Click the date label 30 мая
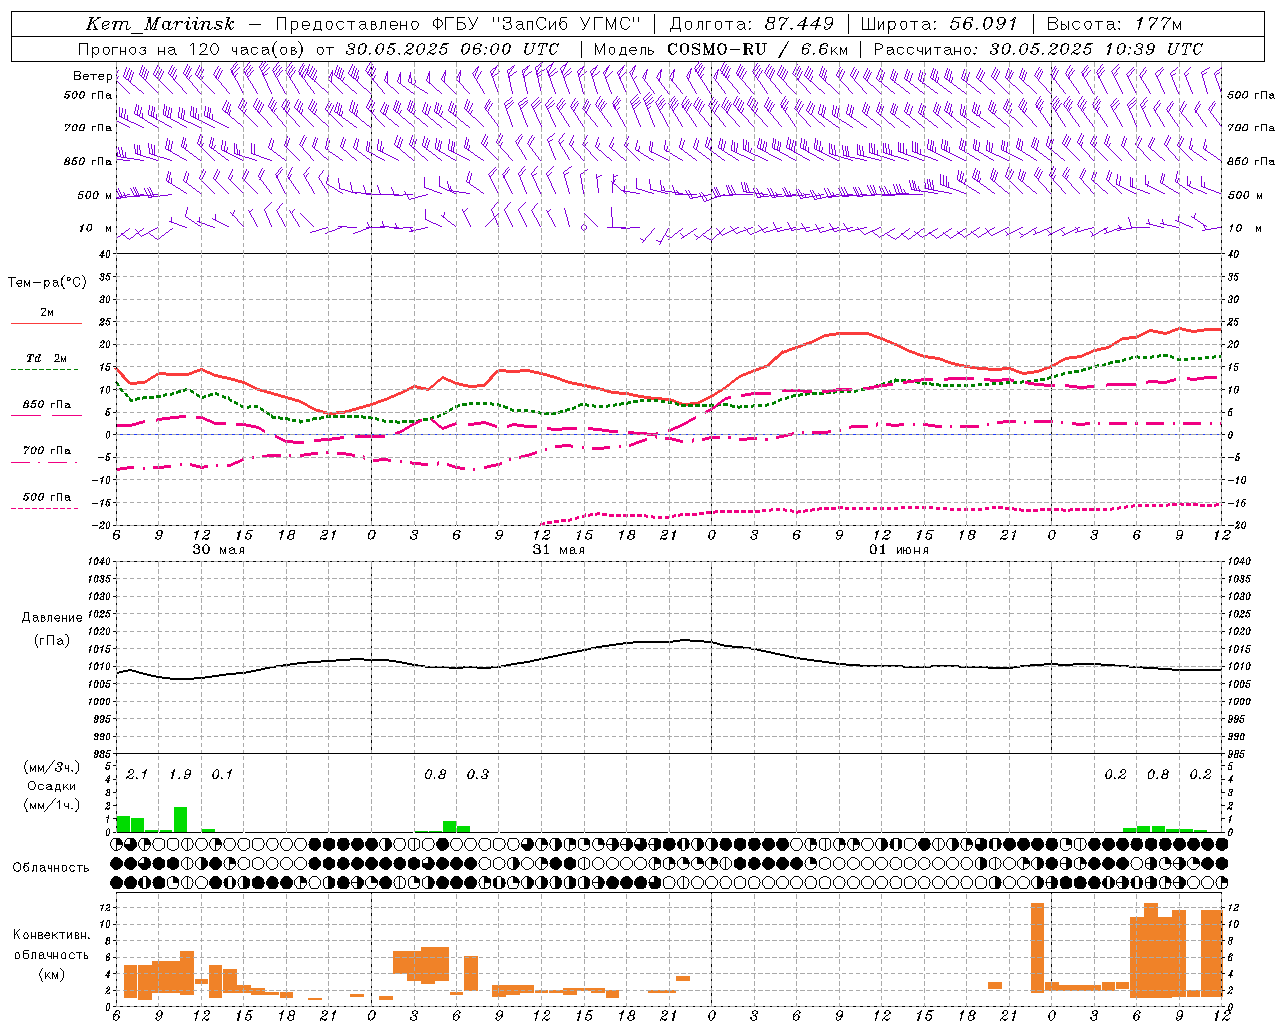The height and width of the screenshot is (1024, 1280). click(218, 550)
